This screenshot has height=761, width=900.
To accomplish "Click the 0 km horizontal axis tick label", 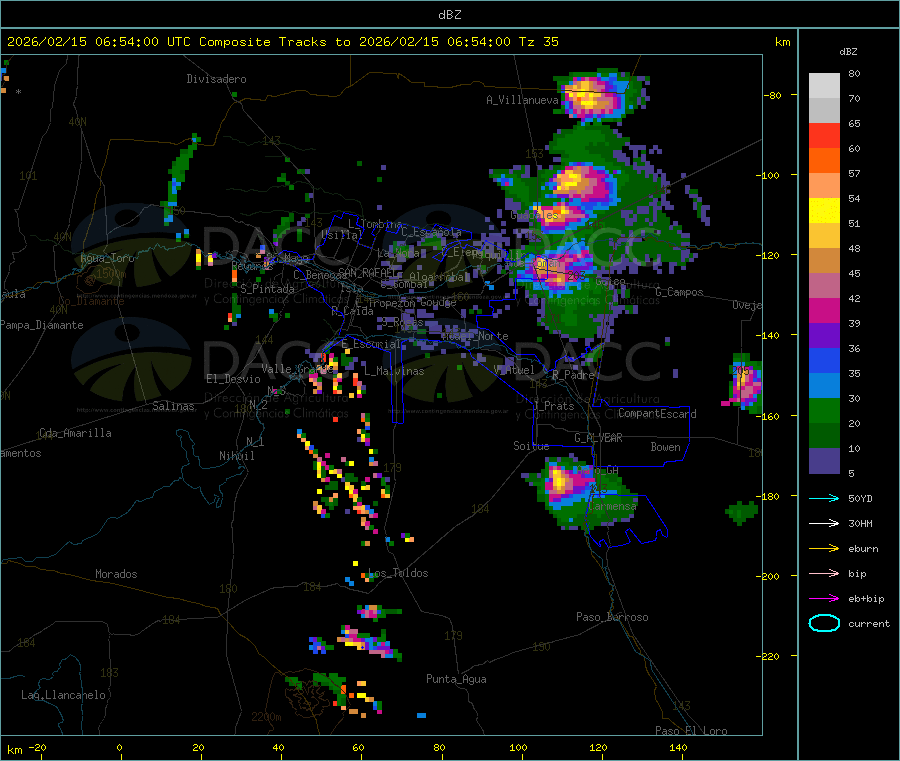I will [119, 747].
